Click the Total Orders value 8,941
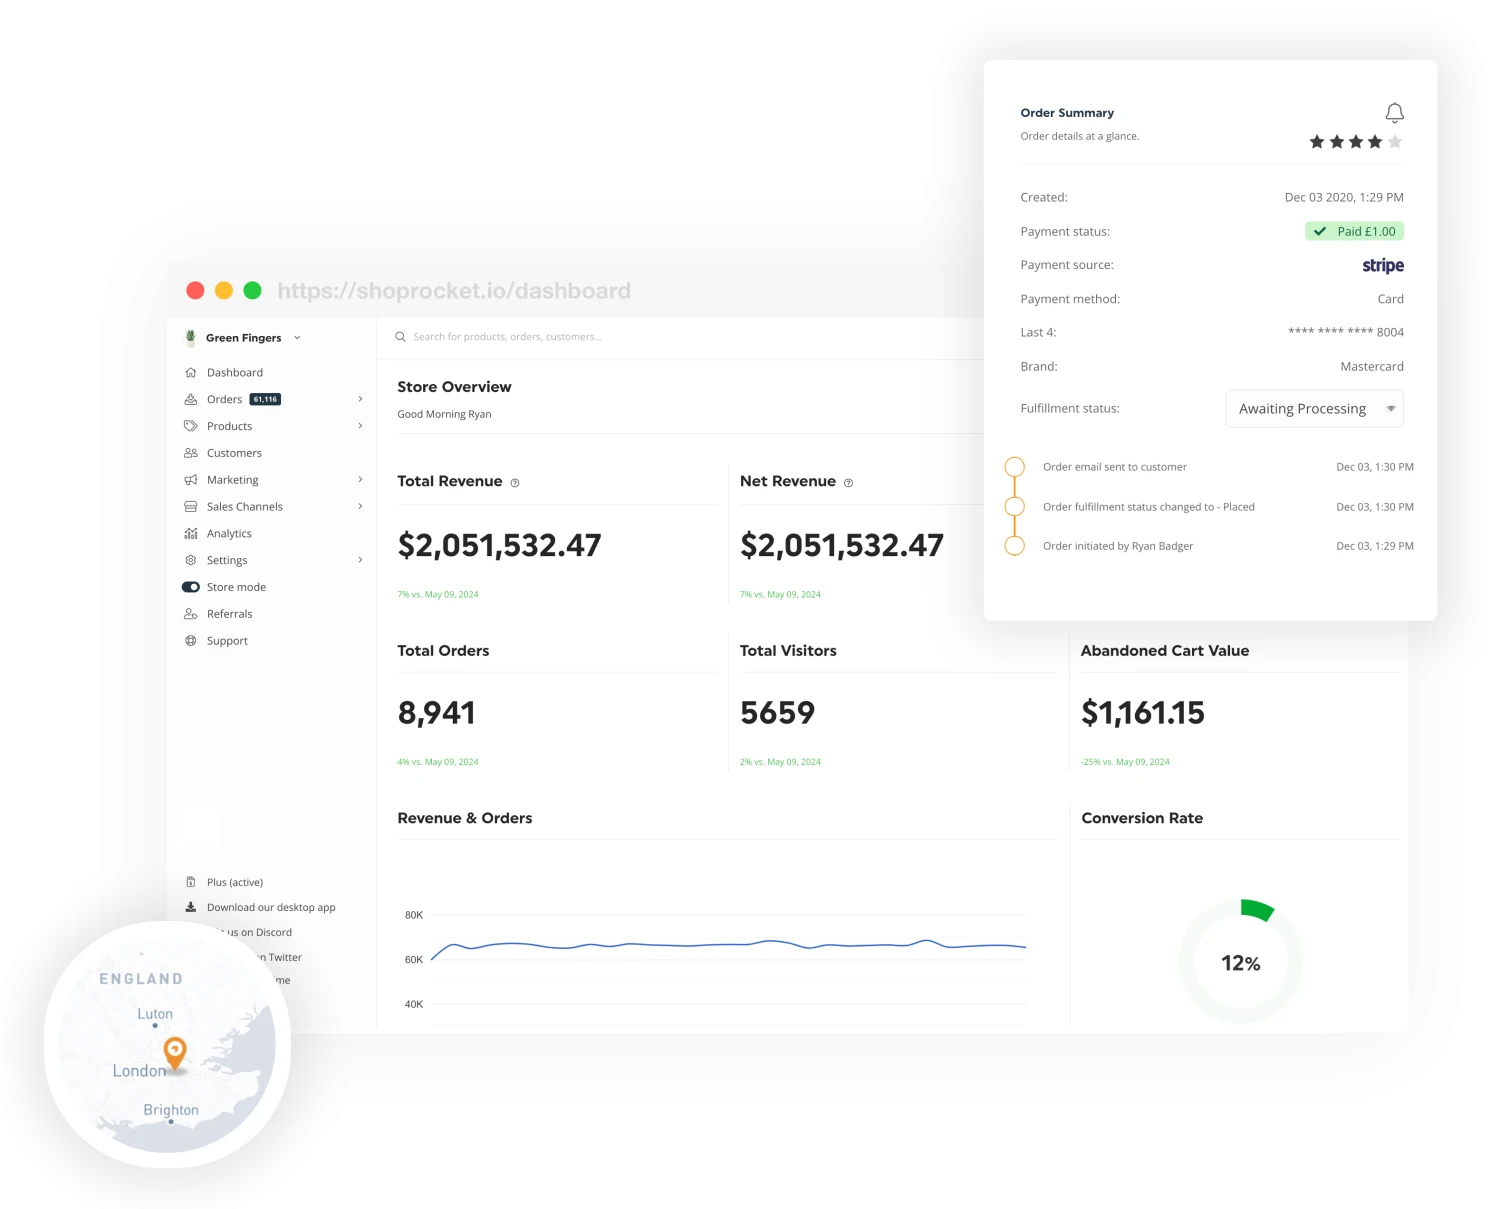This screenshot has height=1209, width=1500. 436,713
